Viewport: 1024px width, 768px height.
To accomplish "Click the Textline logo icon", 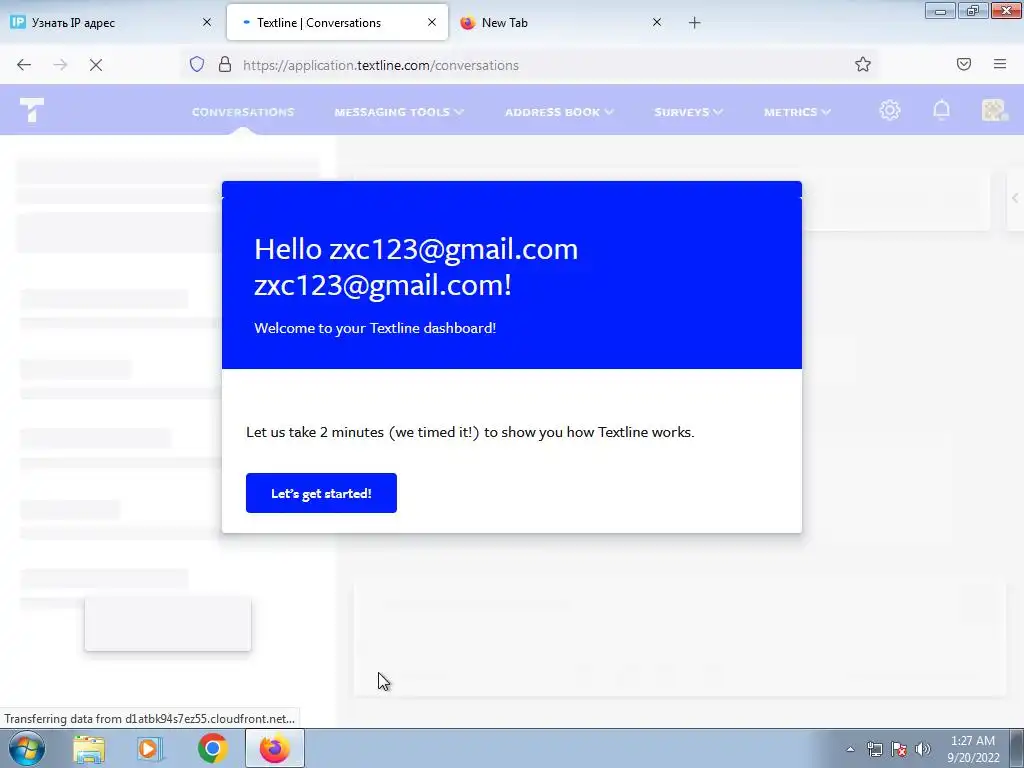I will tap(31, 110).
